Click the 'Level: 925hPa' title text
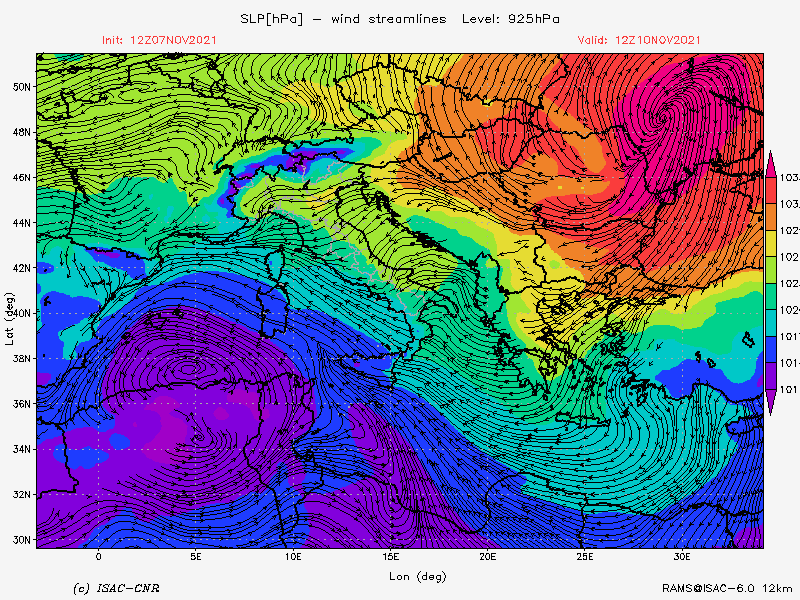The width and height of the screenshot is (800, 600). (x=511, y=19)
